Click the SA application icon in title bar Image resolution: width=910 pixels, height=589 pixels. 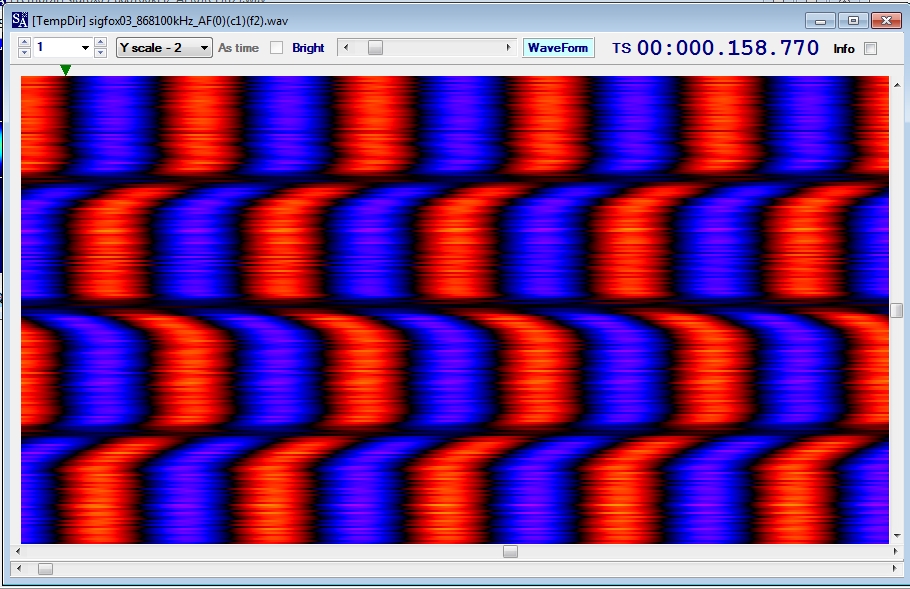(19, 20)
